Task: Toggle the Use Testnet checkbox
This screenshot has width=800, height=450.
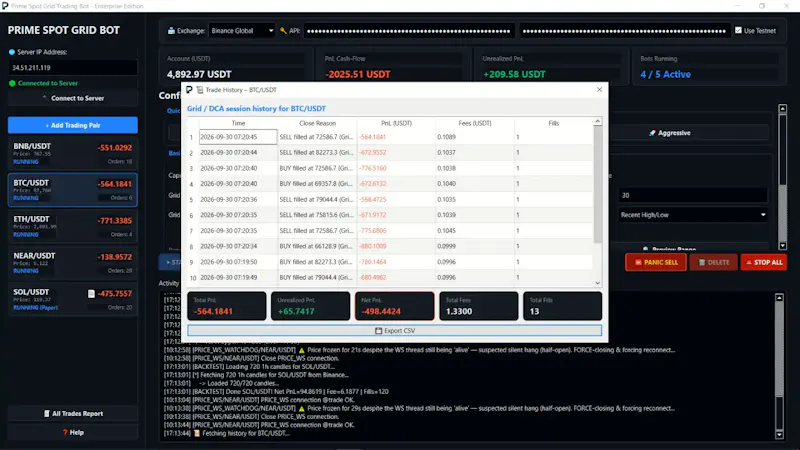Action: (738, 31)
